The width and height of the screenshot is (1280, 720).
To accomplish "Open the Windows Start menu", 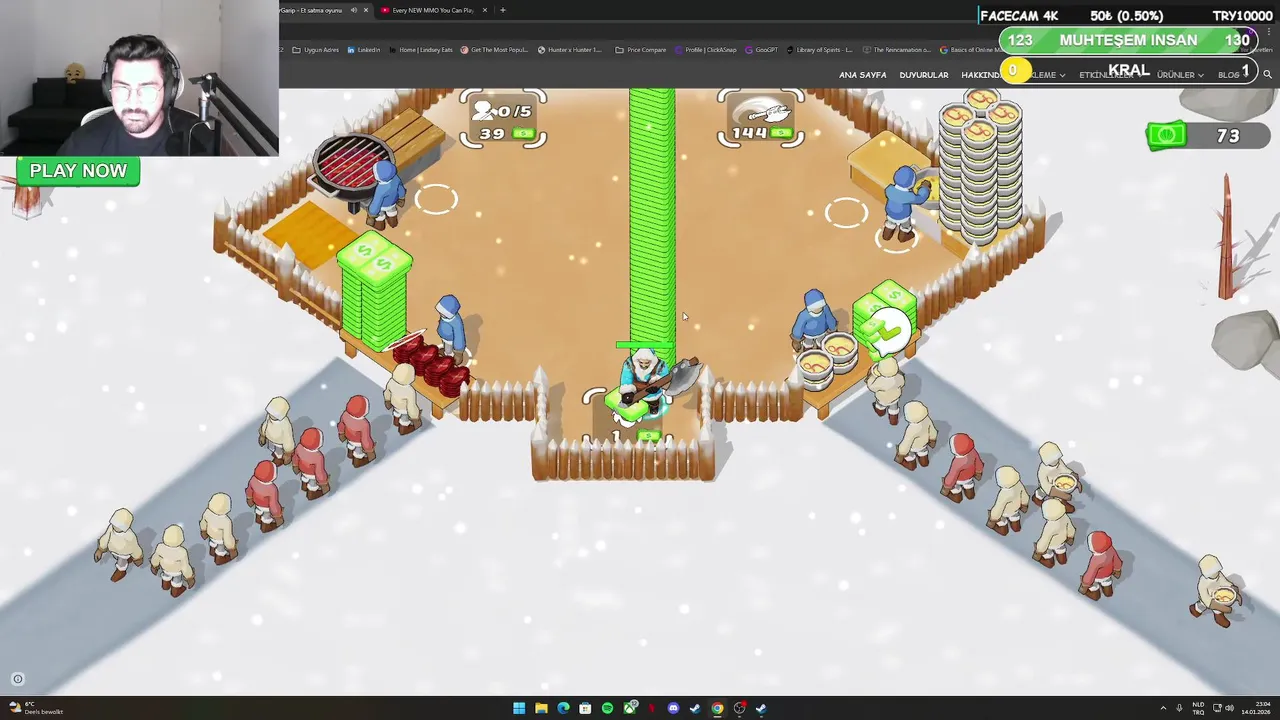I will pos(519,708).
